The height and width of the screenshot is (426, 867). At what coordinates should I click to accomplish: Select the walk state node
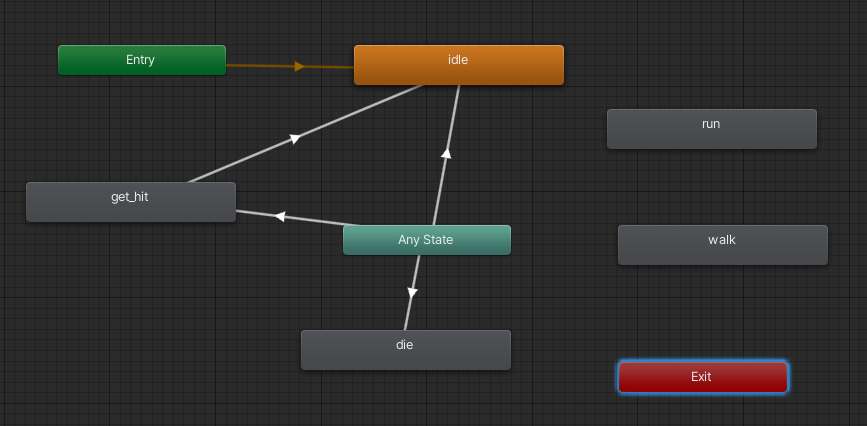[x=723, y=245]
